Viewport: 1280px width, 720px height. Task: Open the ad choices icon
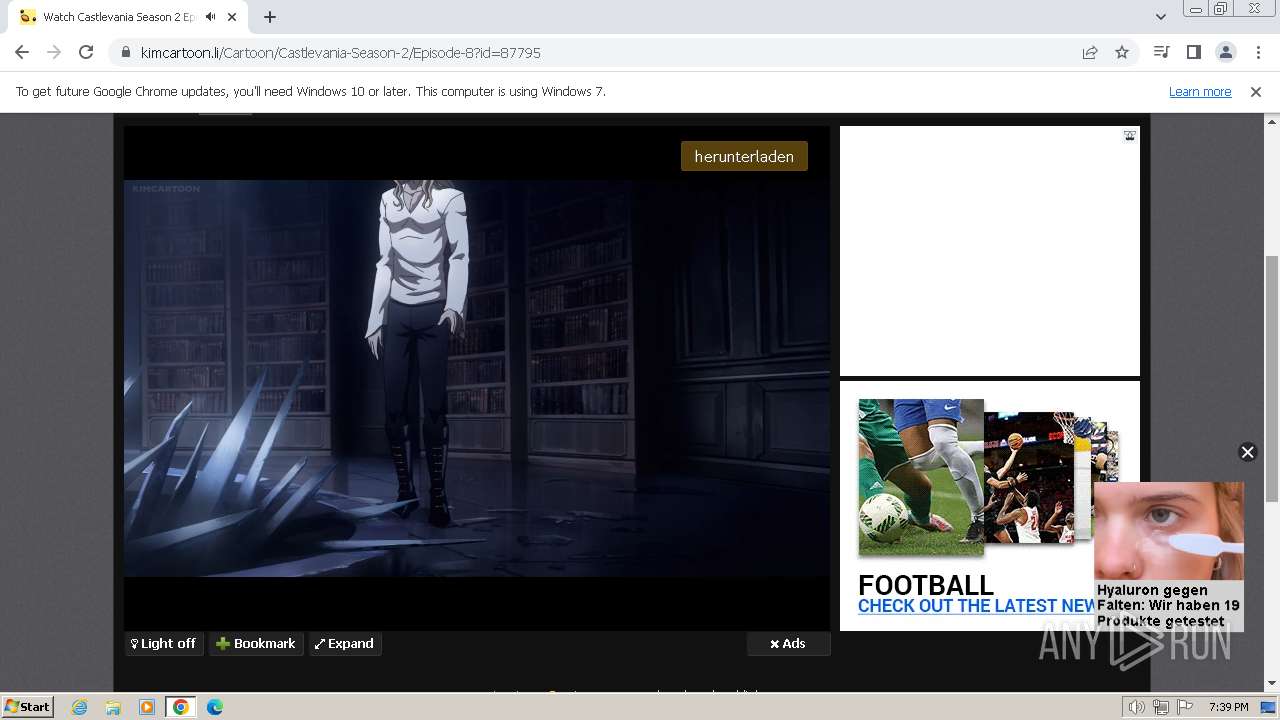(x=1129, y=136)
